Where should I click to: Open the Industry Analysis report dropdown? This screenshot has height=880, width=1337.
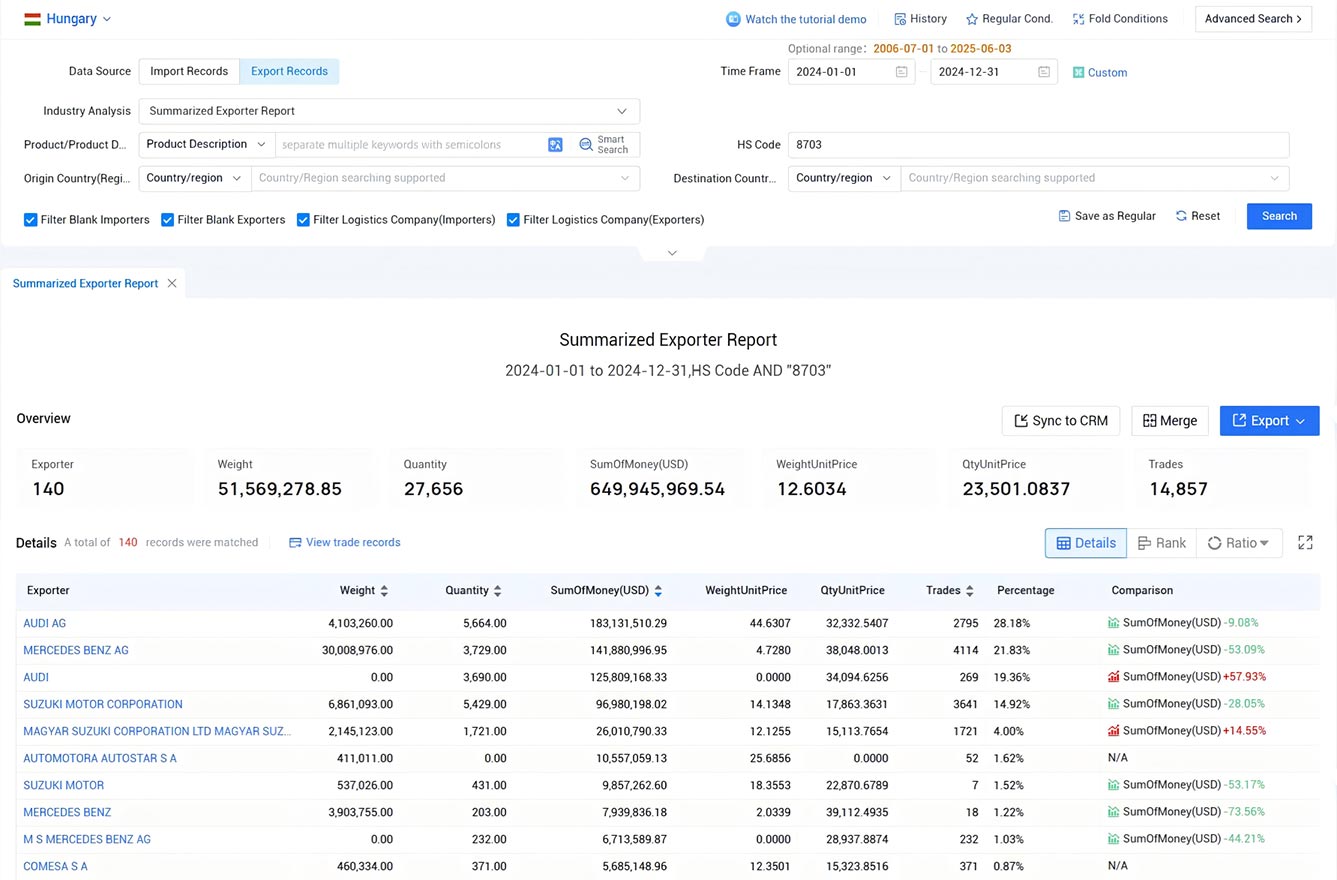coord(389,111)
